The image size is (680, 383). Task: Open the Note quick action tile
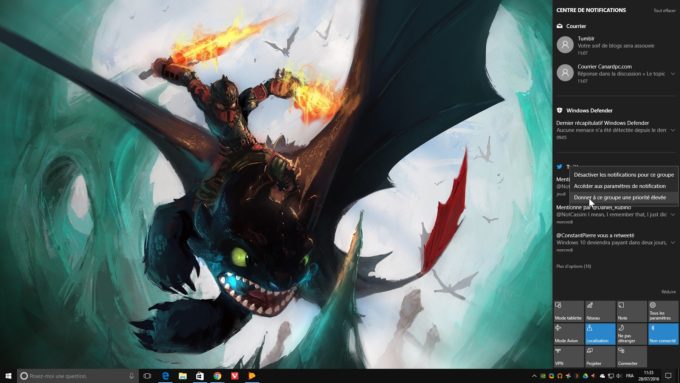[x=631, y=311]
